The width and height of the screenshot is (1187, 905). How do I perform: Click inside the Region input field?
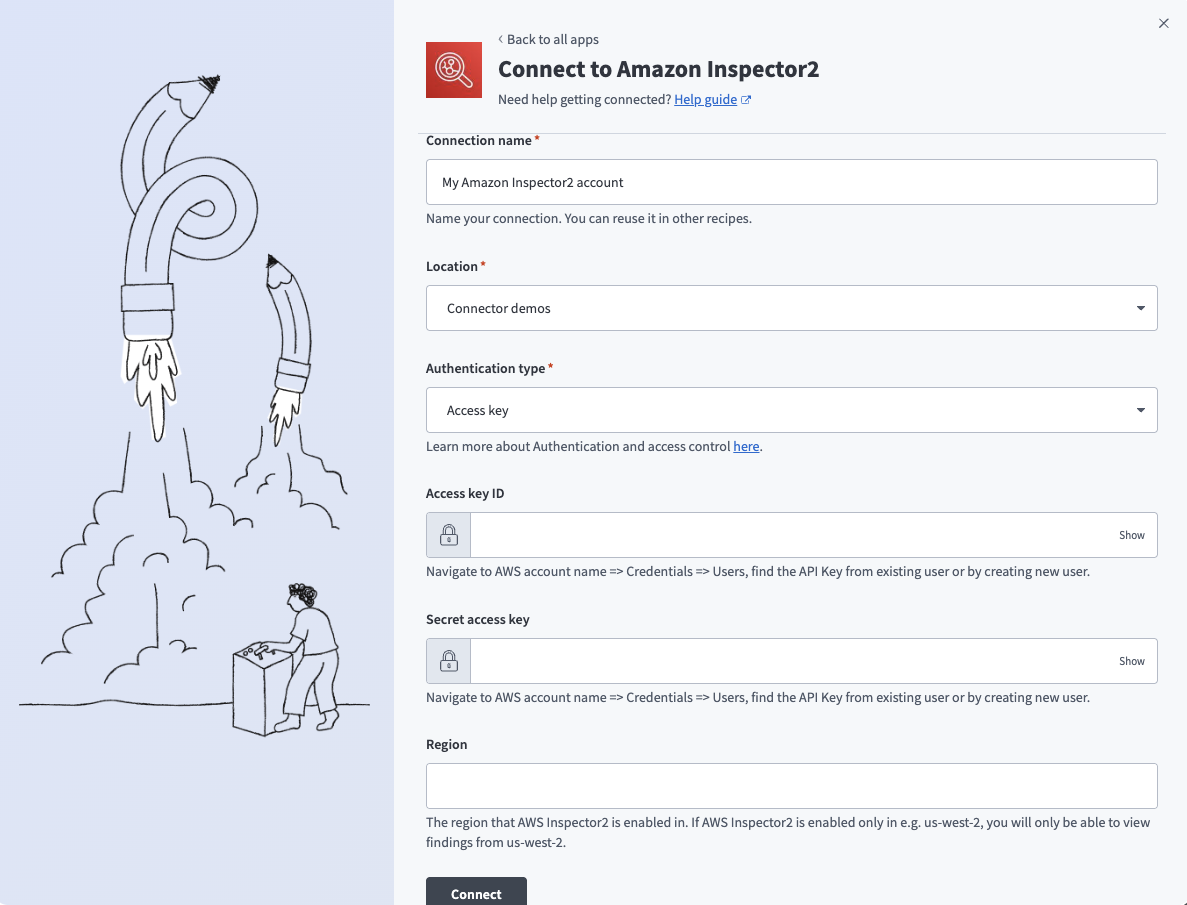click(x=791, y=785)
